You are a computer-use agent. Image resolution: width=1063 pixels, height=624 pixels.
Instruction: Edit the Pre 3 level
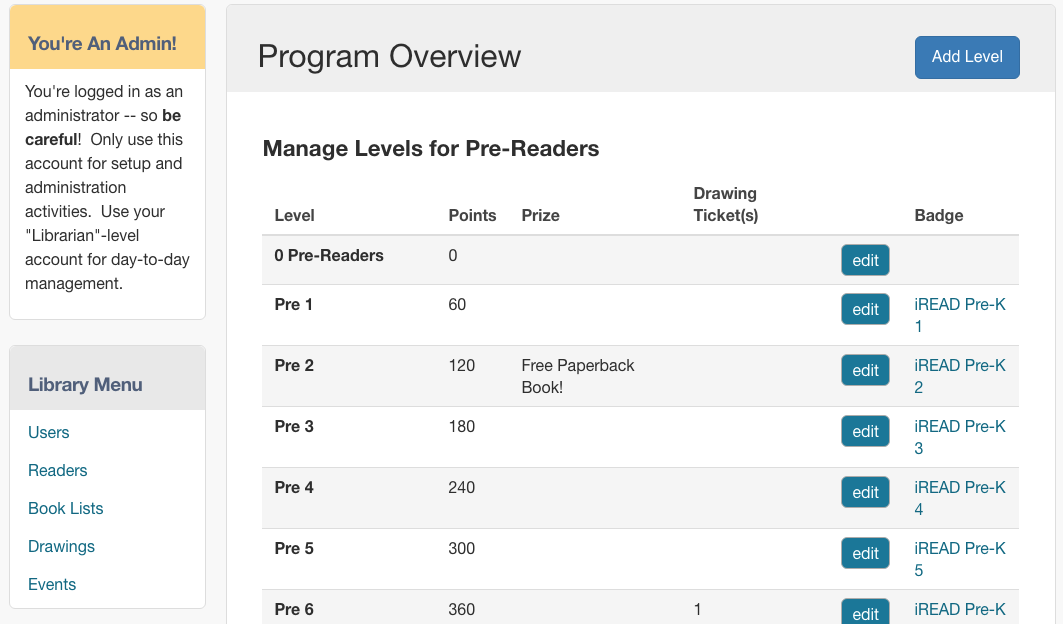pyautogui.click(x=865, y=431)
